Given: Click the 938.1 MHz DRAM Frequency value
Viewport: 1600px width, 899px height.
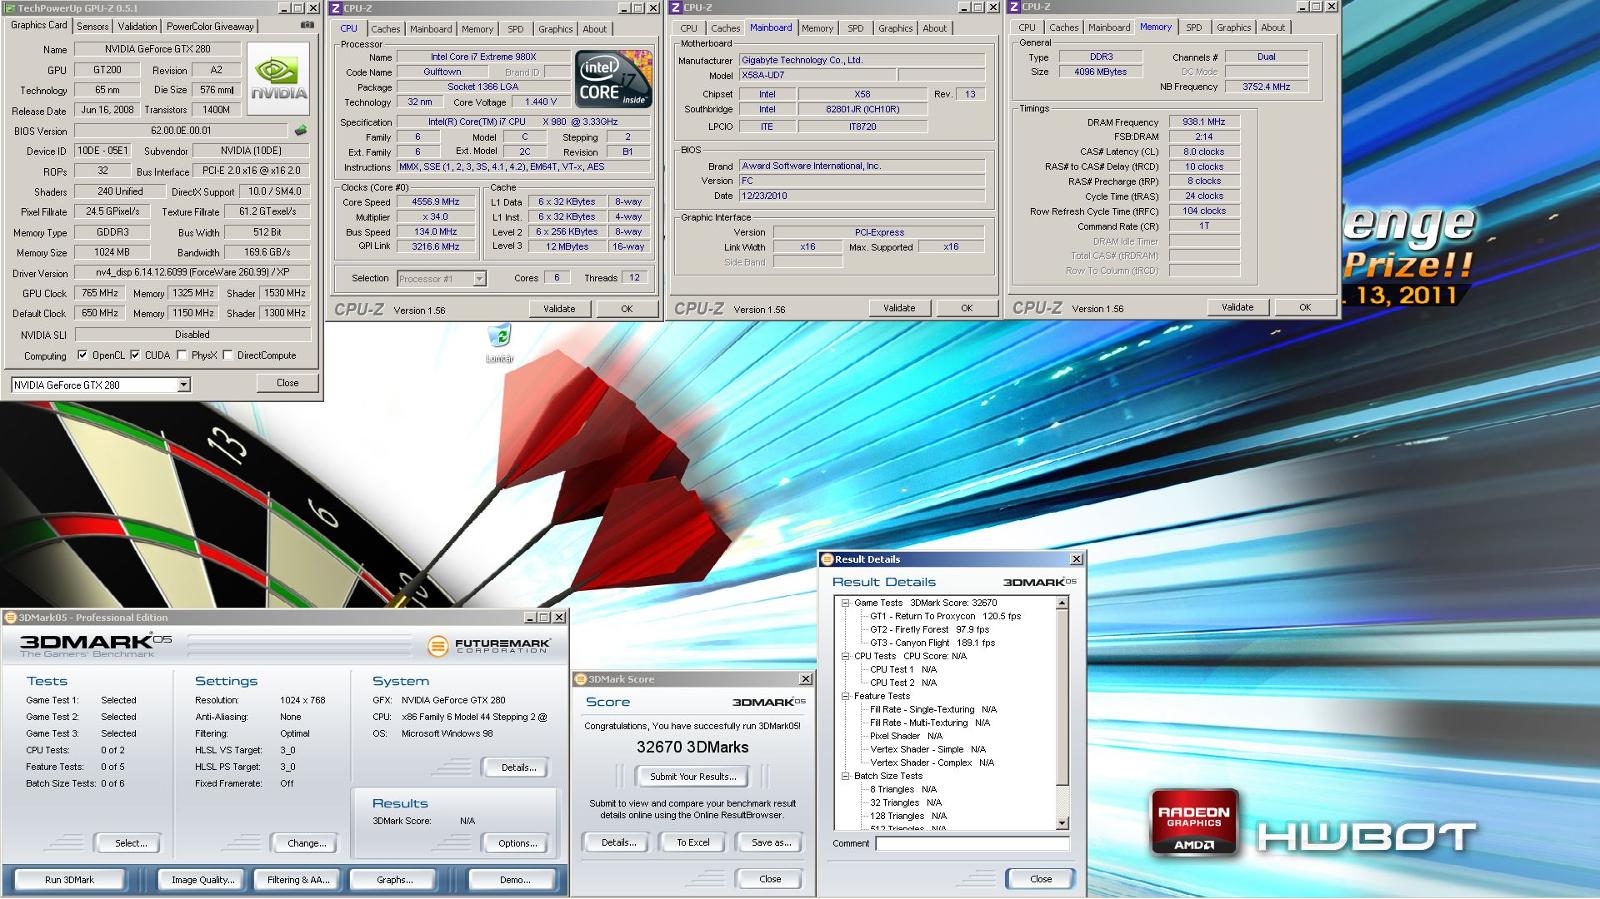Looking at the screenshot, I should click(x=1203, y=122).
